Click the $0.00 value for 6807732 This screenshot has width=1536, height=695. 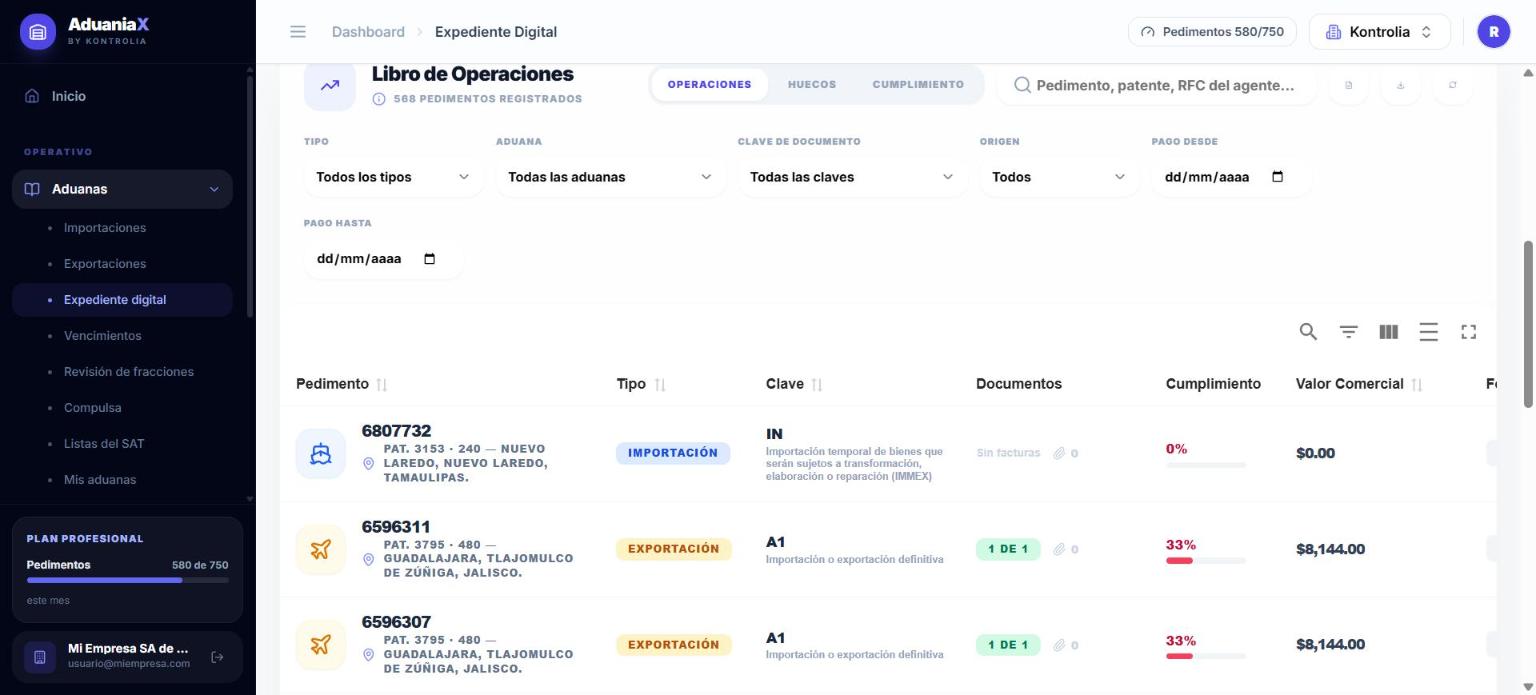(1315, 453)
